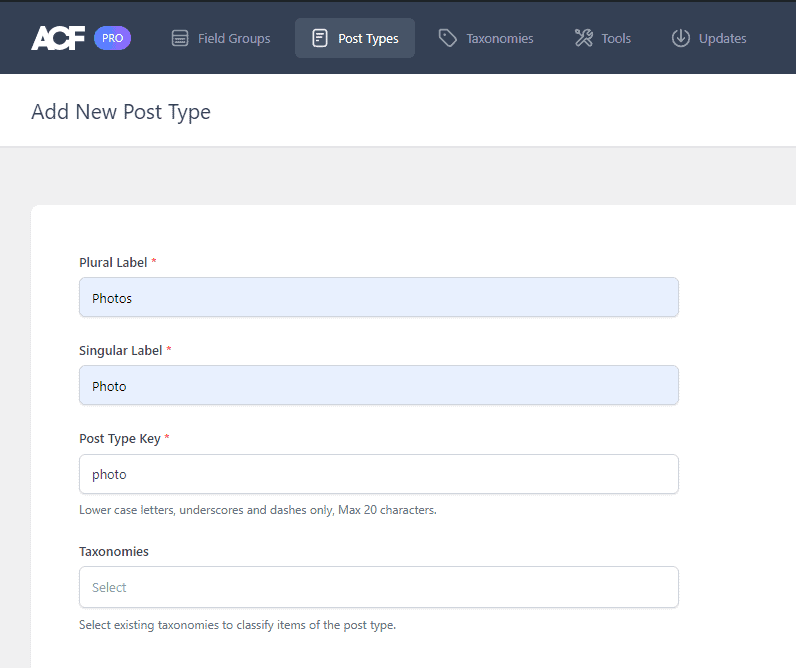The image size is (796, 668).
Task: Click the Field Groups list icon
Action: [x=180, y=39]
